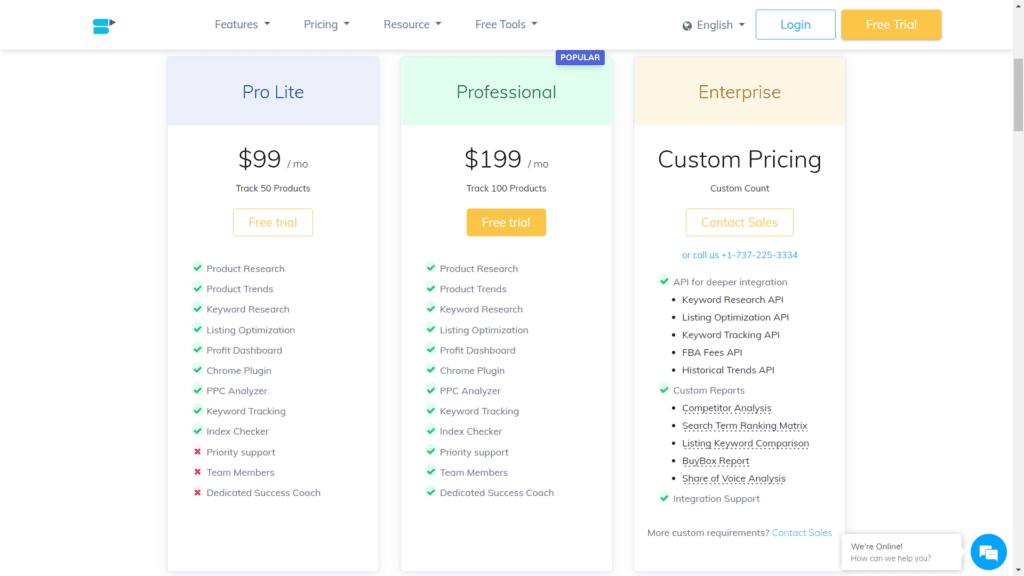Open the Pricing dropdown menu
The height and width of the screenshot is (576, 1024).
point(327,24)
